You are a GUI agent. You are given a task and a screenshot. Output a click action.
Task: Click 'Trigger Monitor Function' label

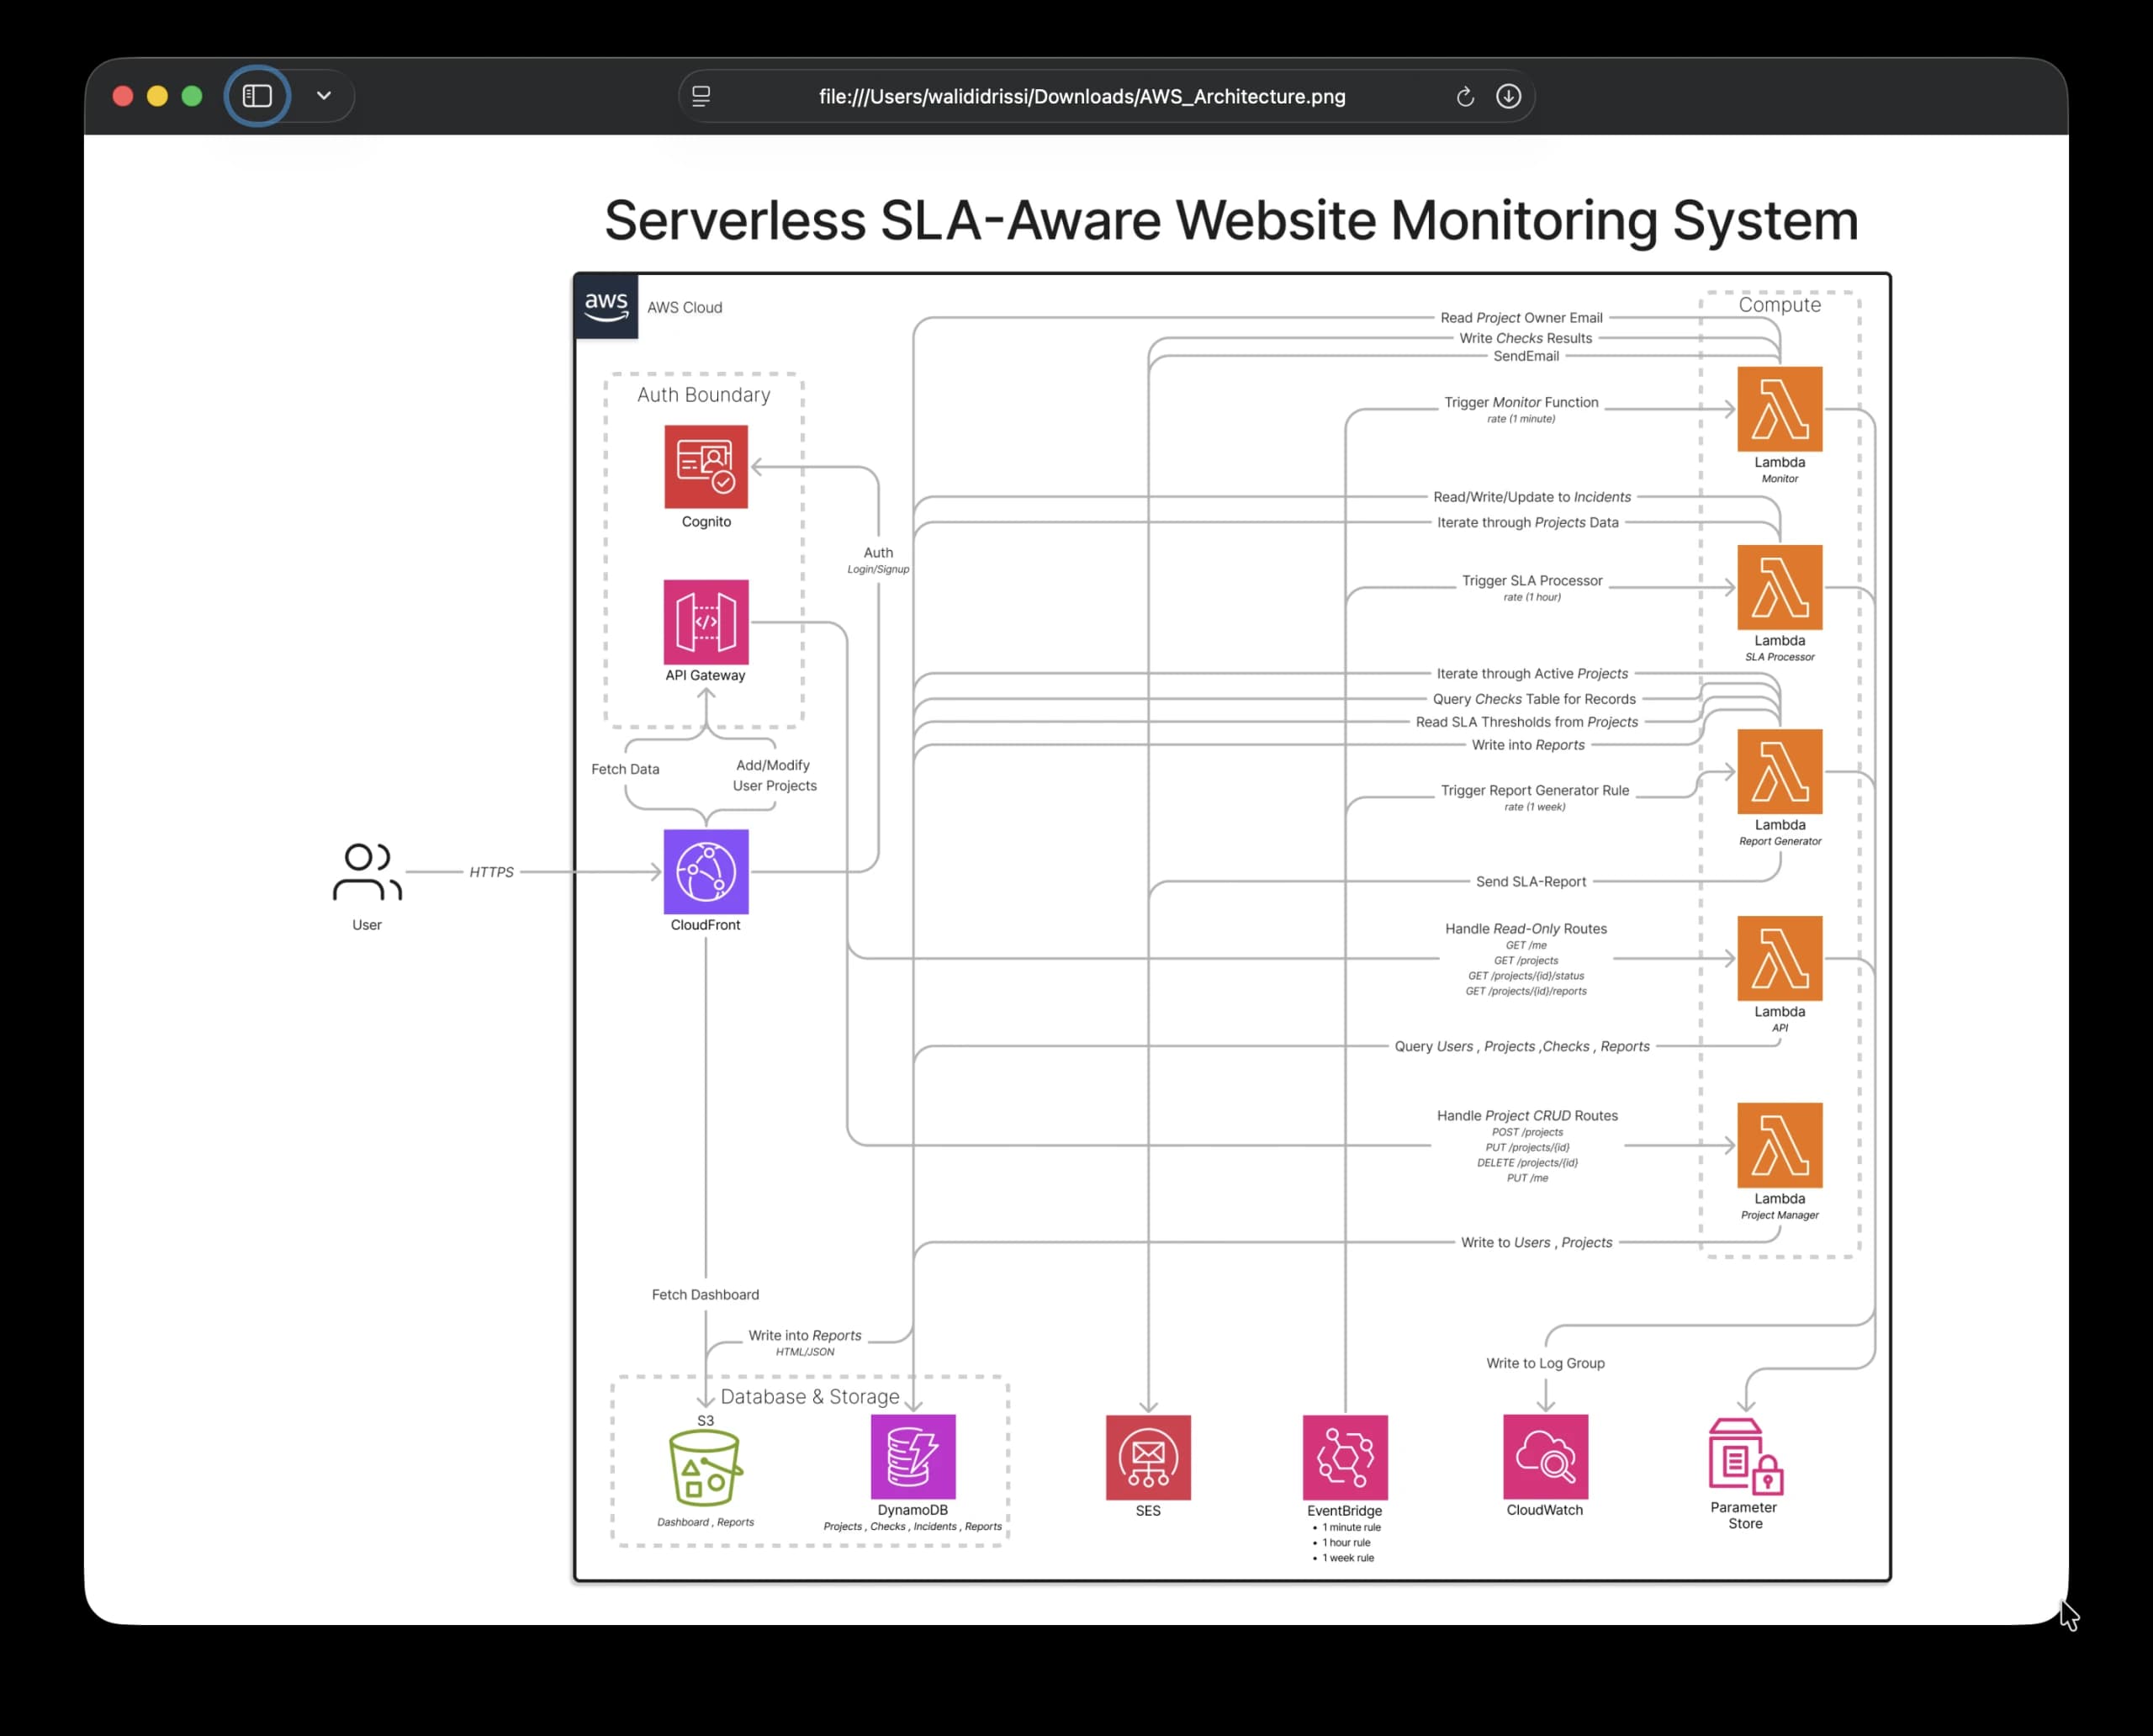click(1521, 402)
